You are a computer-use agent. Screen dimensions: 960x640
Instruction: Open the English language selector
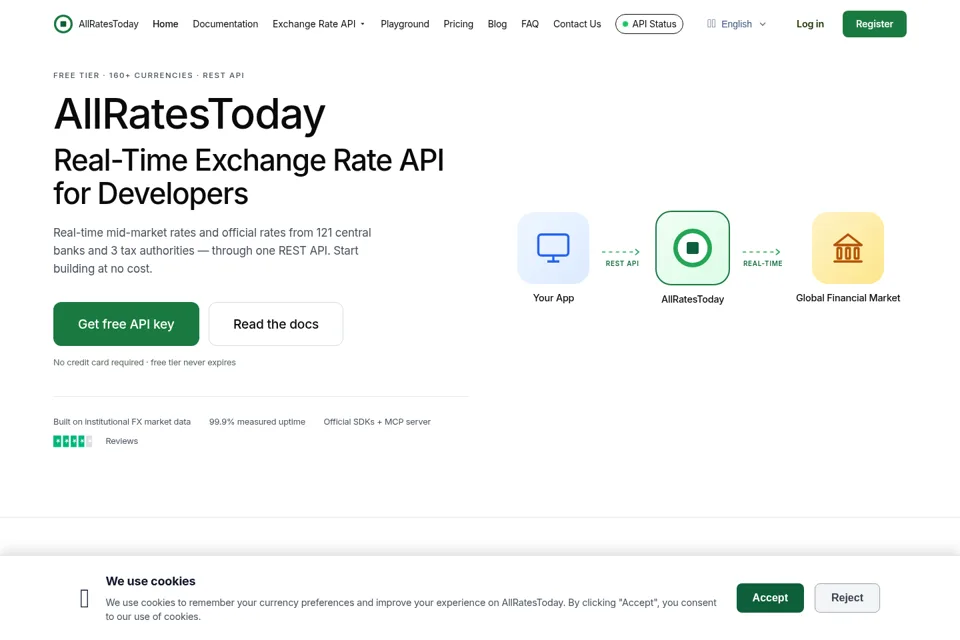(x=737, y=24)
